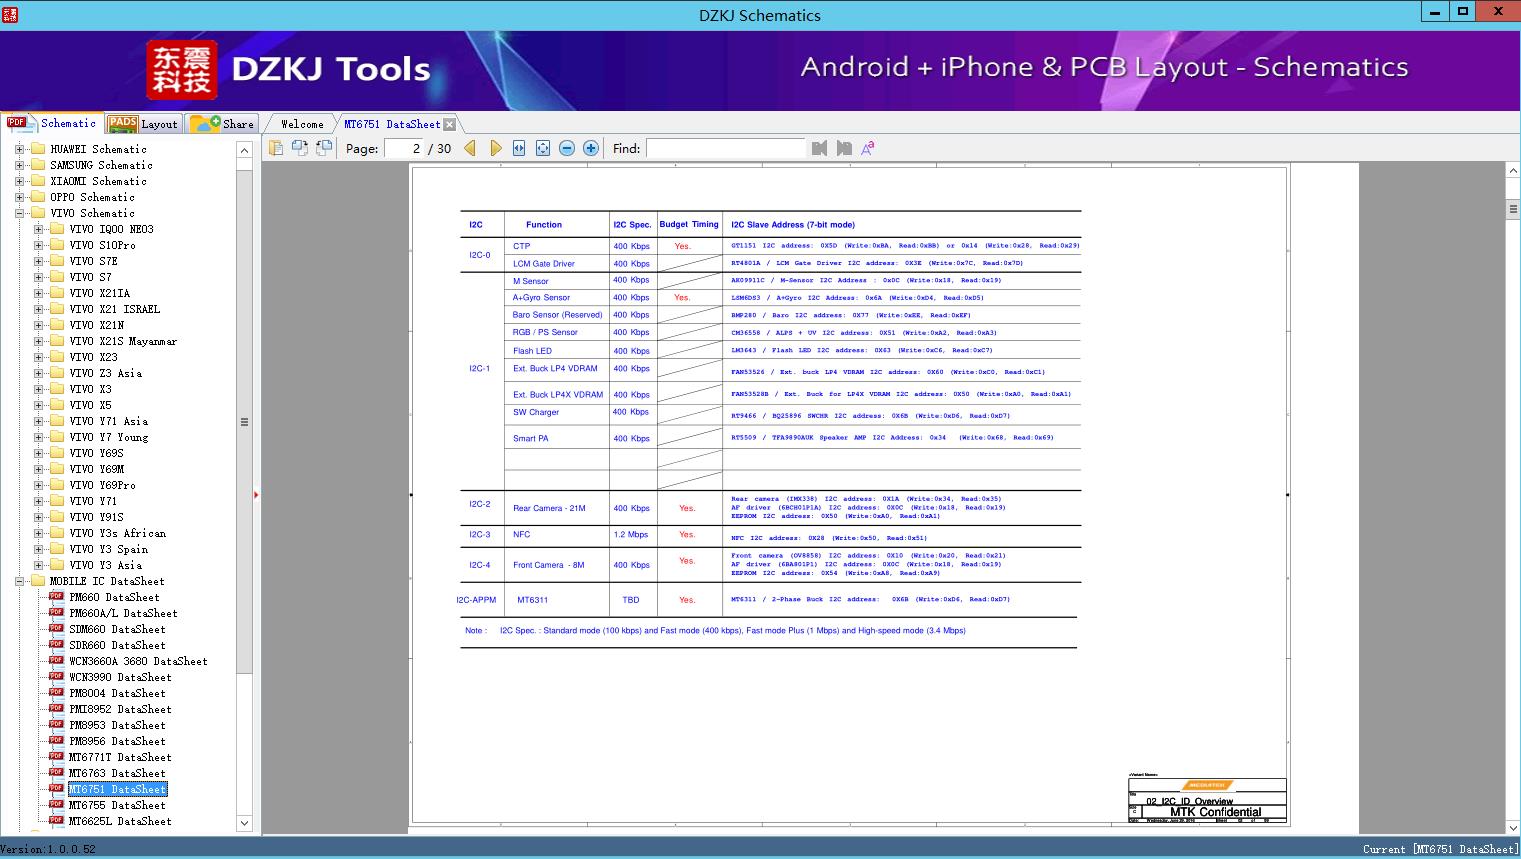Switch to the Schematic tab

52,123
